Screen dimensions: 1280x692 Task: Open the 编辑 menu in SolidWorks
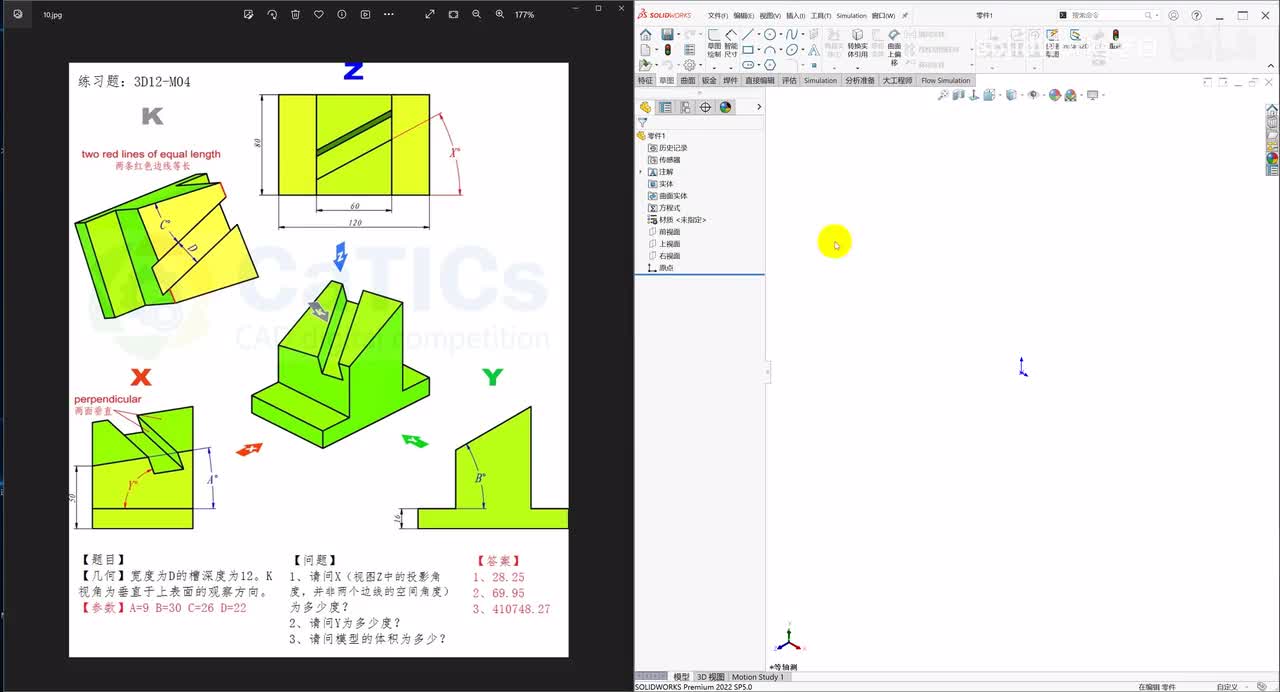(x=743, y=16)
